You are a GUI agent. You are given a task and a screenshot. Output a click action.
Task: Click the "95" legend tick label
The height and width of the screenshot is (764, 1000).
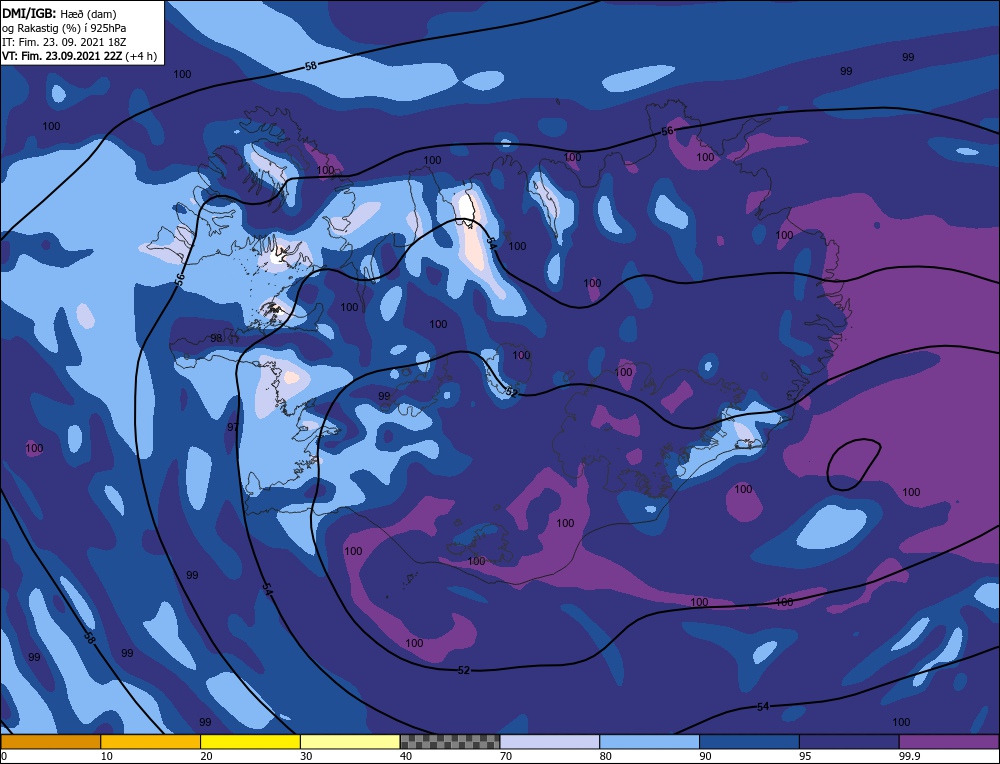(805, 756)
